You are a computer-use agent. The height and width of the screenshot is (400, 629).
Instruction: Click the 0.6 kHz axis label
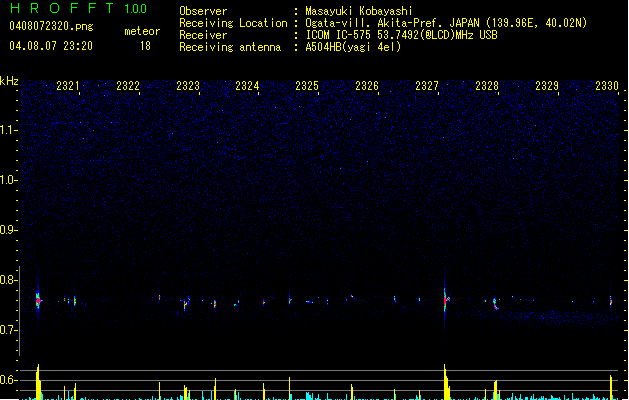[8, 380]
